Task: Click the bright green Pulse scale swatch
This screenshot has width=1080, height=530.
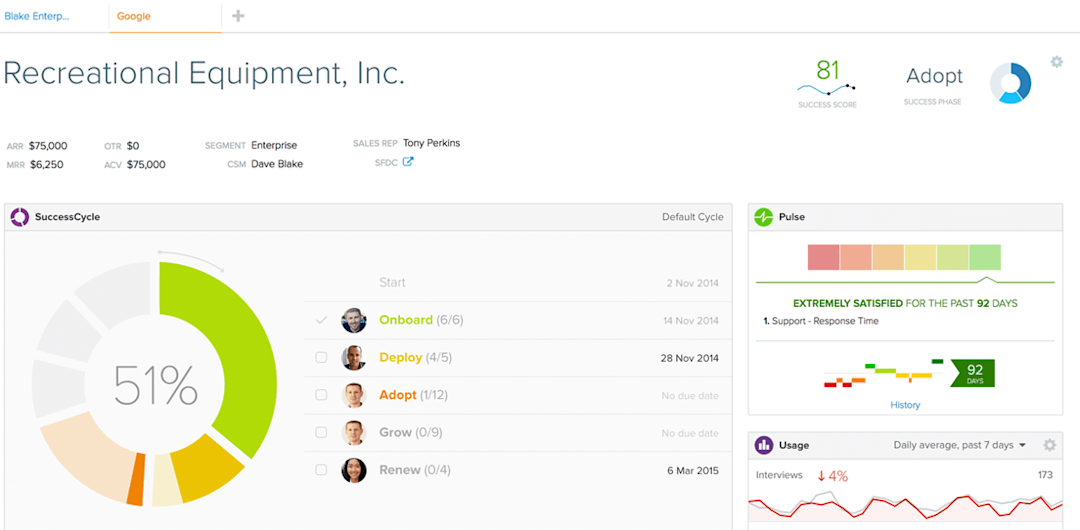Action: [985, 257]
